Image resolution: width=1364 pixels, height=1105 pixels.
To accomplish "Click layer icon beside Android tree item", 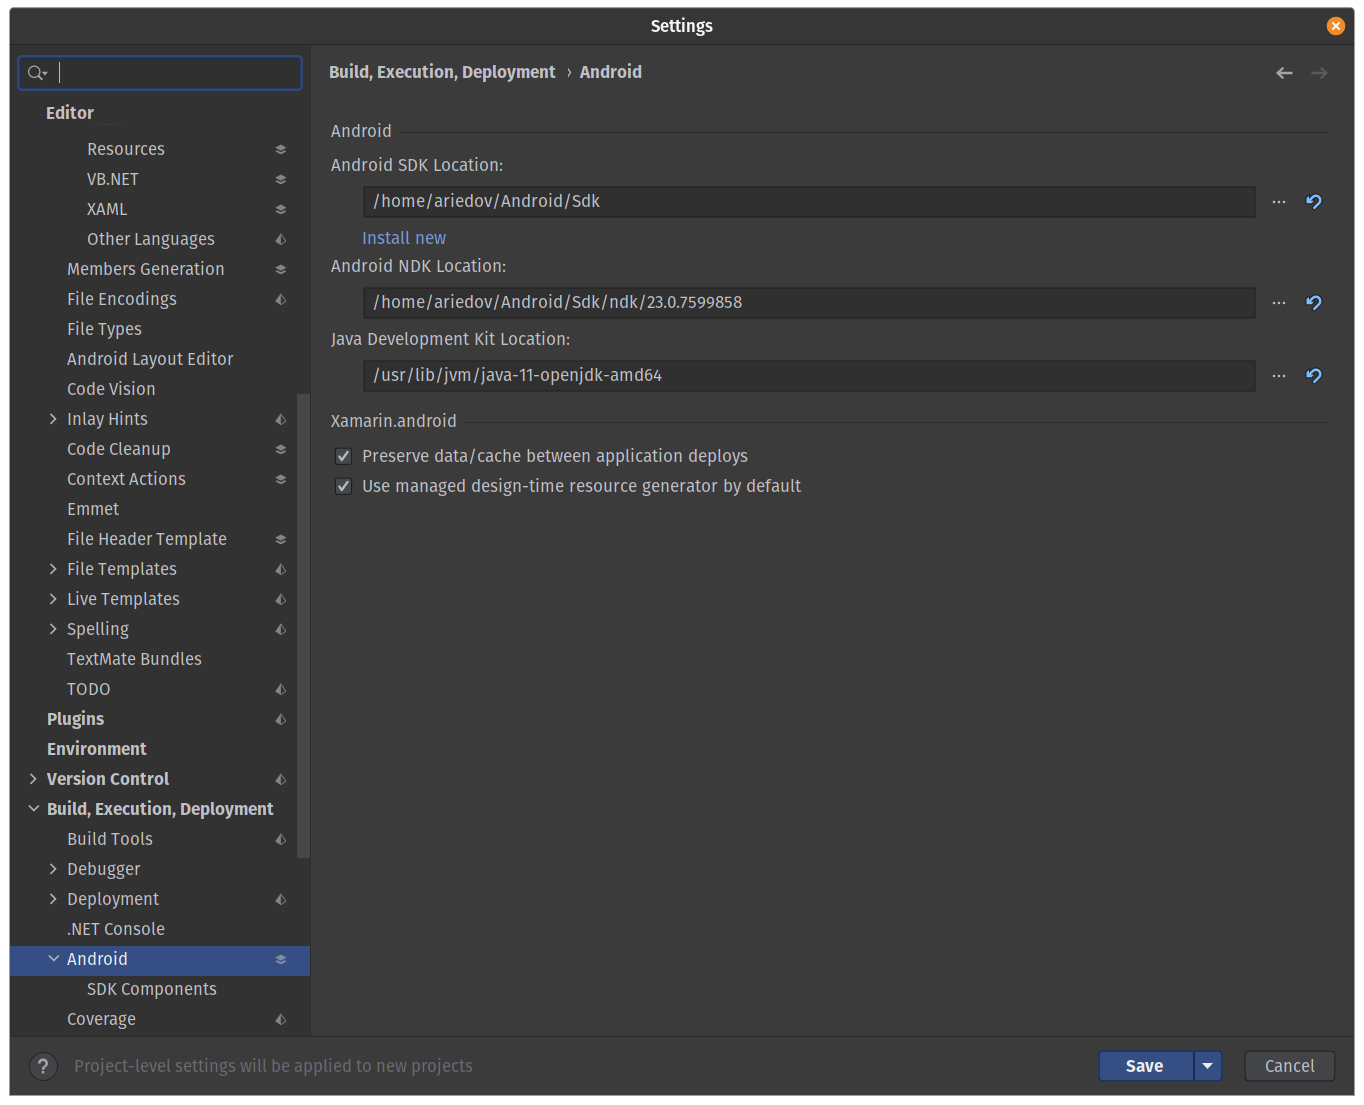I will click(281, 959).
